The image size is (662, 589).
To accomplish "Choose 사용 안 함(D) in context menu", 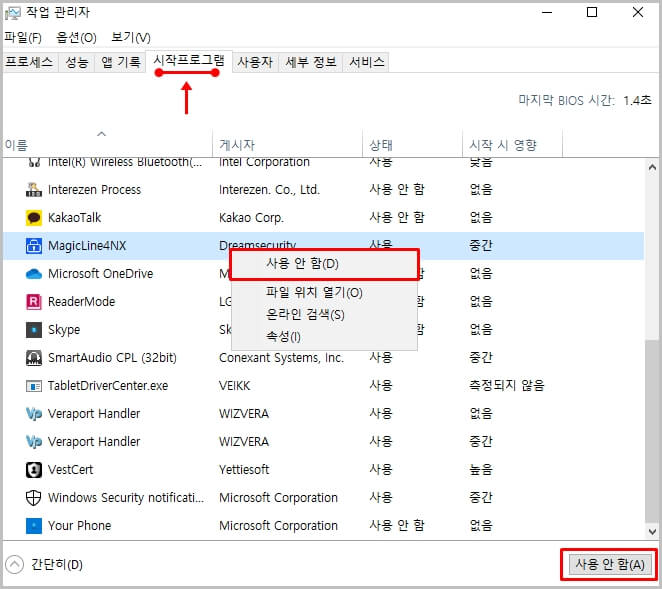I will 324,264.
